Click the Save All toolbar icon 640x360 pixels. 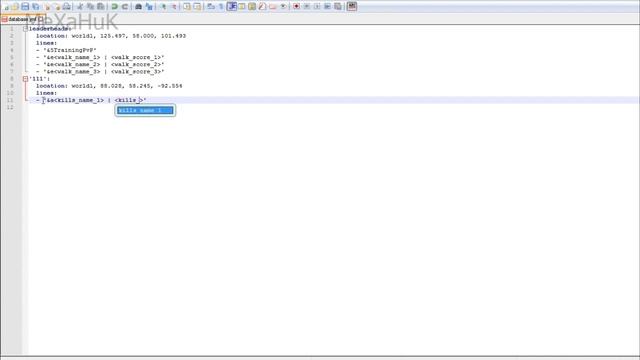36,7
